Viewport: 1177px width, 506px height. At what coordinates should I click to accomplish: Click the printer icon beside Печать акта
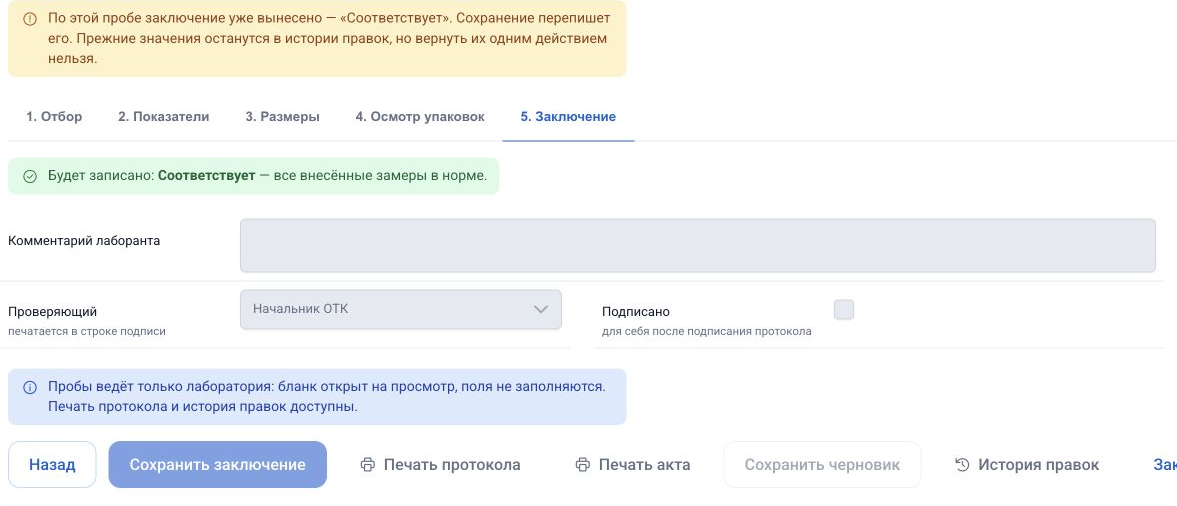pyautogui.click(x=582, y=465)
